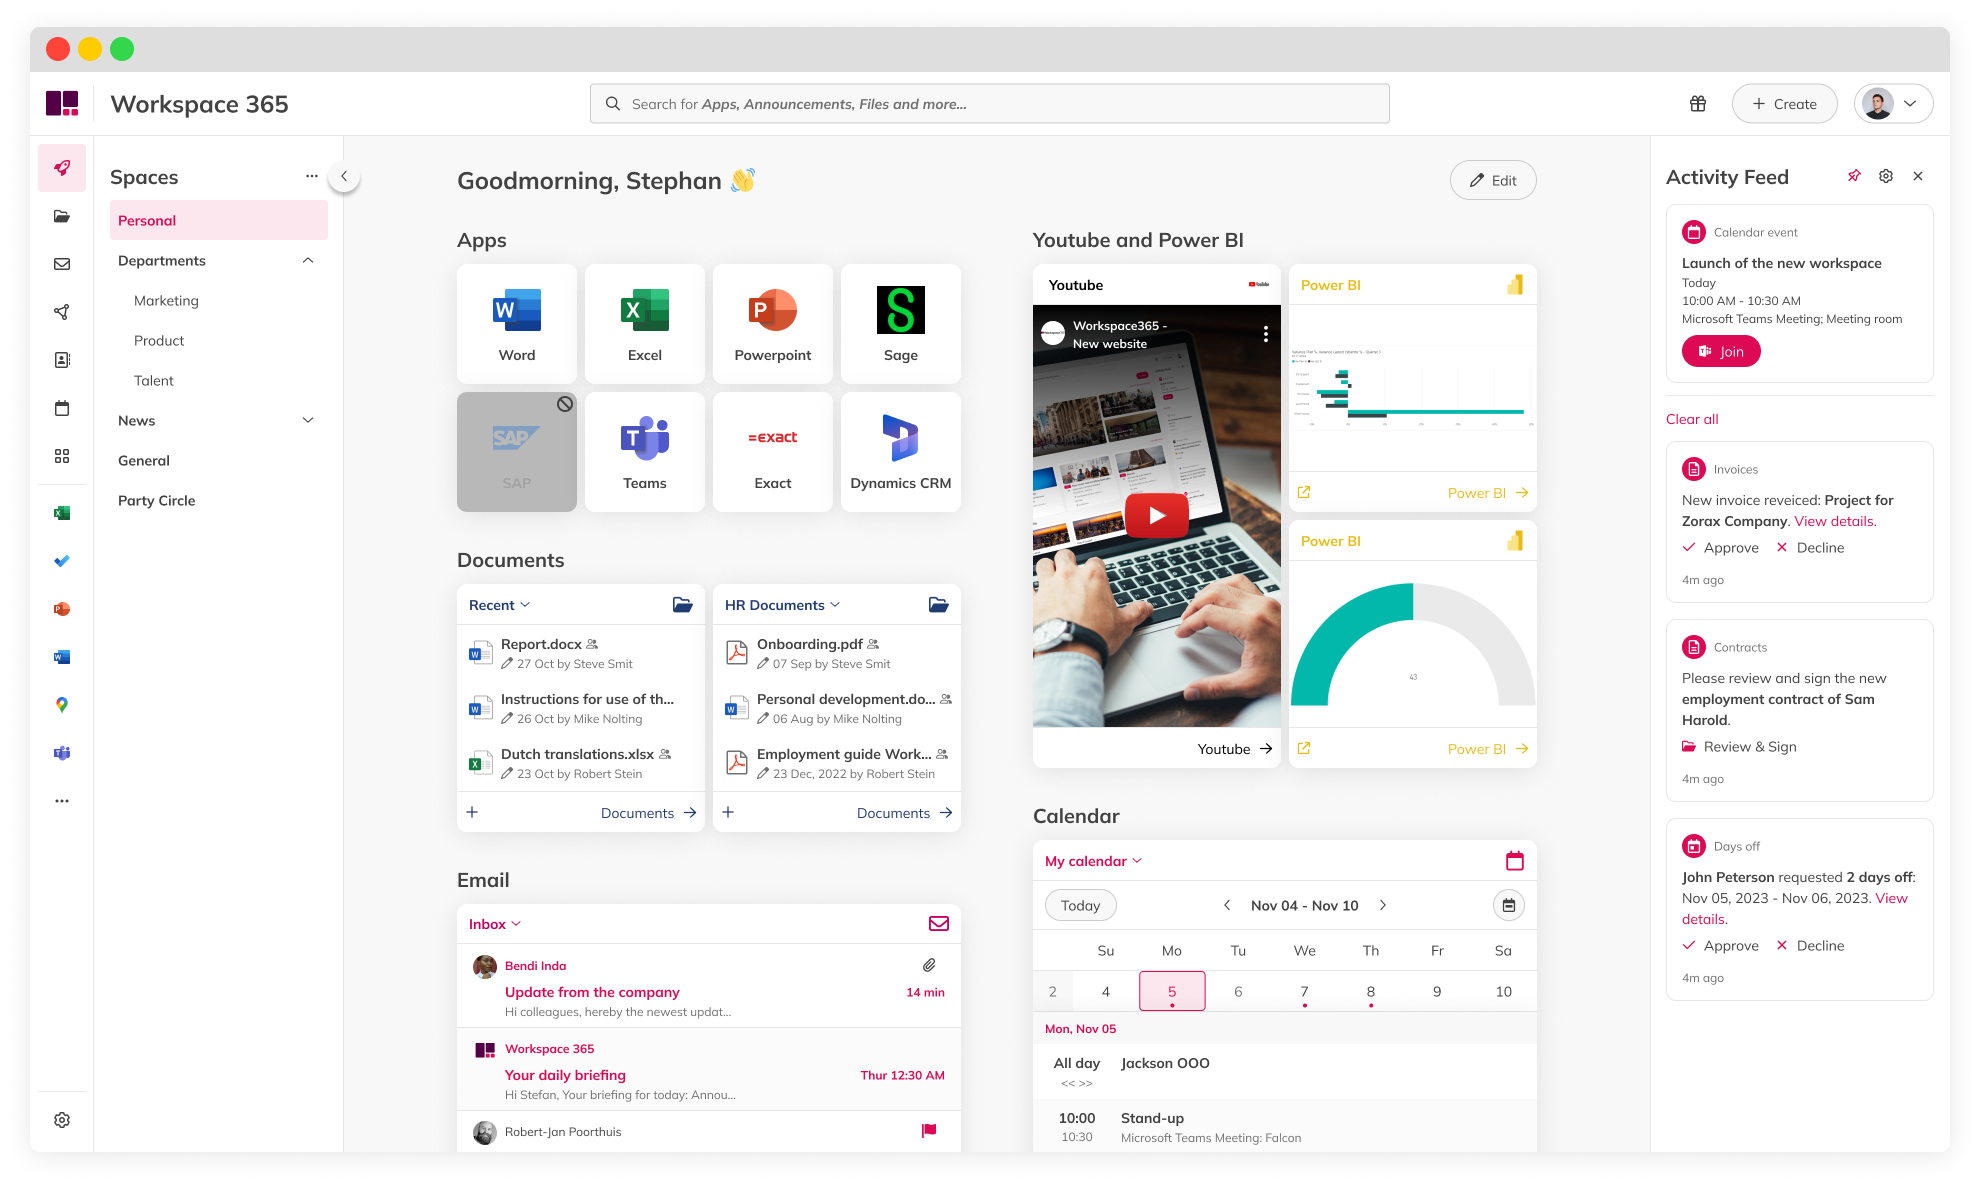This screenshot has height=1185, width=1980.
Task: Open the Dynamics CRM app tile
Action: (899, 451)
